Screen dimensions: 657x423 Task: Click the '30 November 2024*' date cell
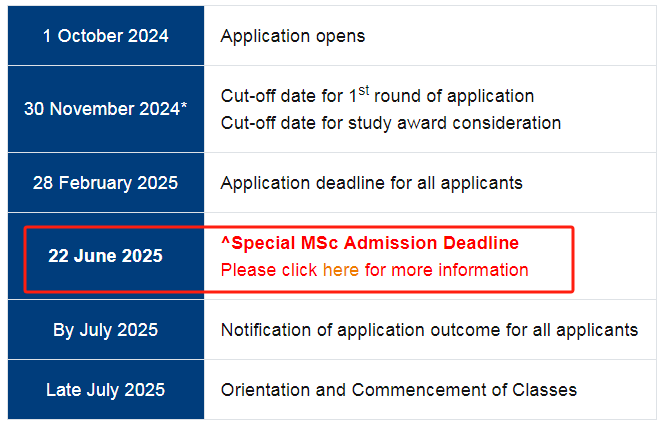(106, 109)
